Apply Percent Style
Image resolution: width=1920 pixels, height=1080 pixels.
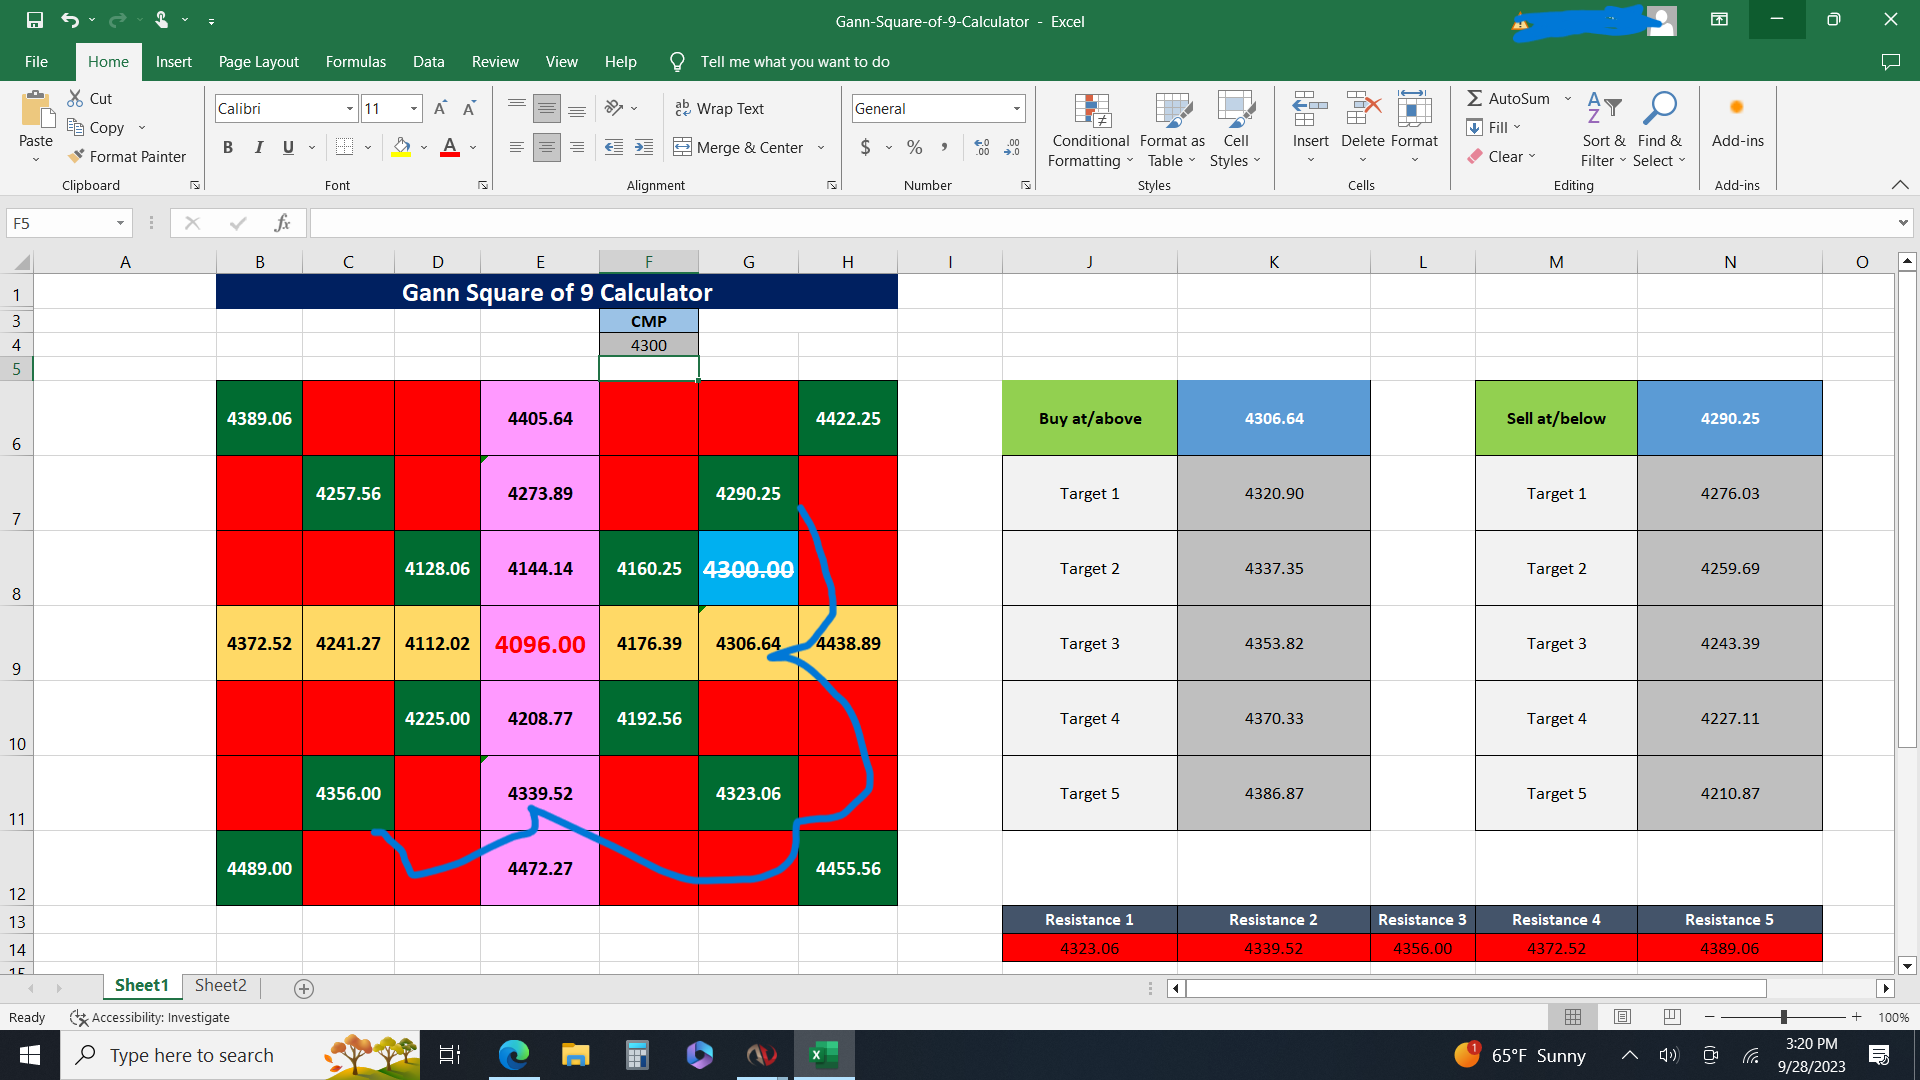tap(914, 147)
